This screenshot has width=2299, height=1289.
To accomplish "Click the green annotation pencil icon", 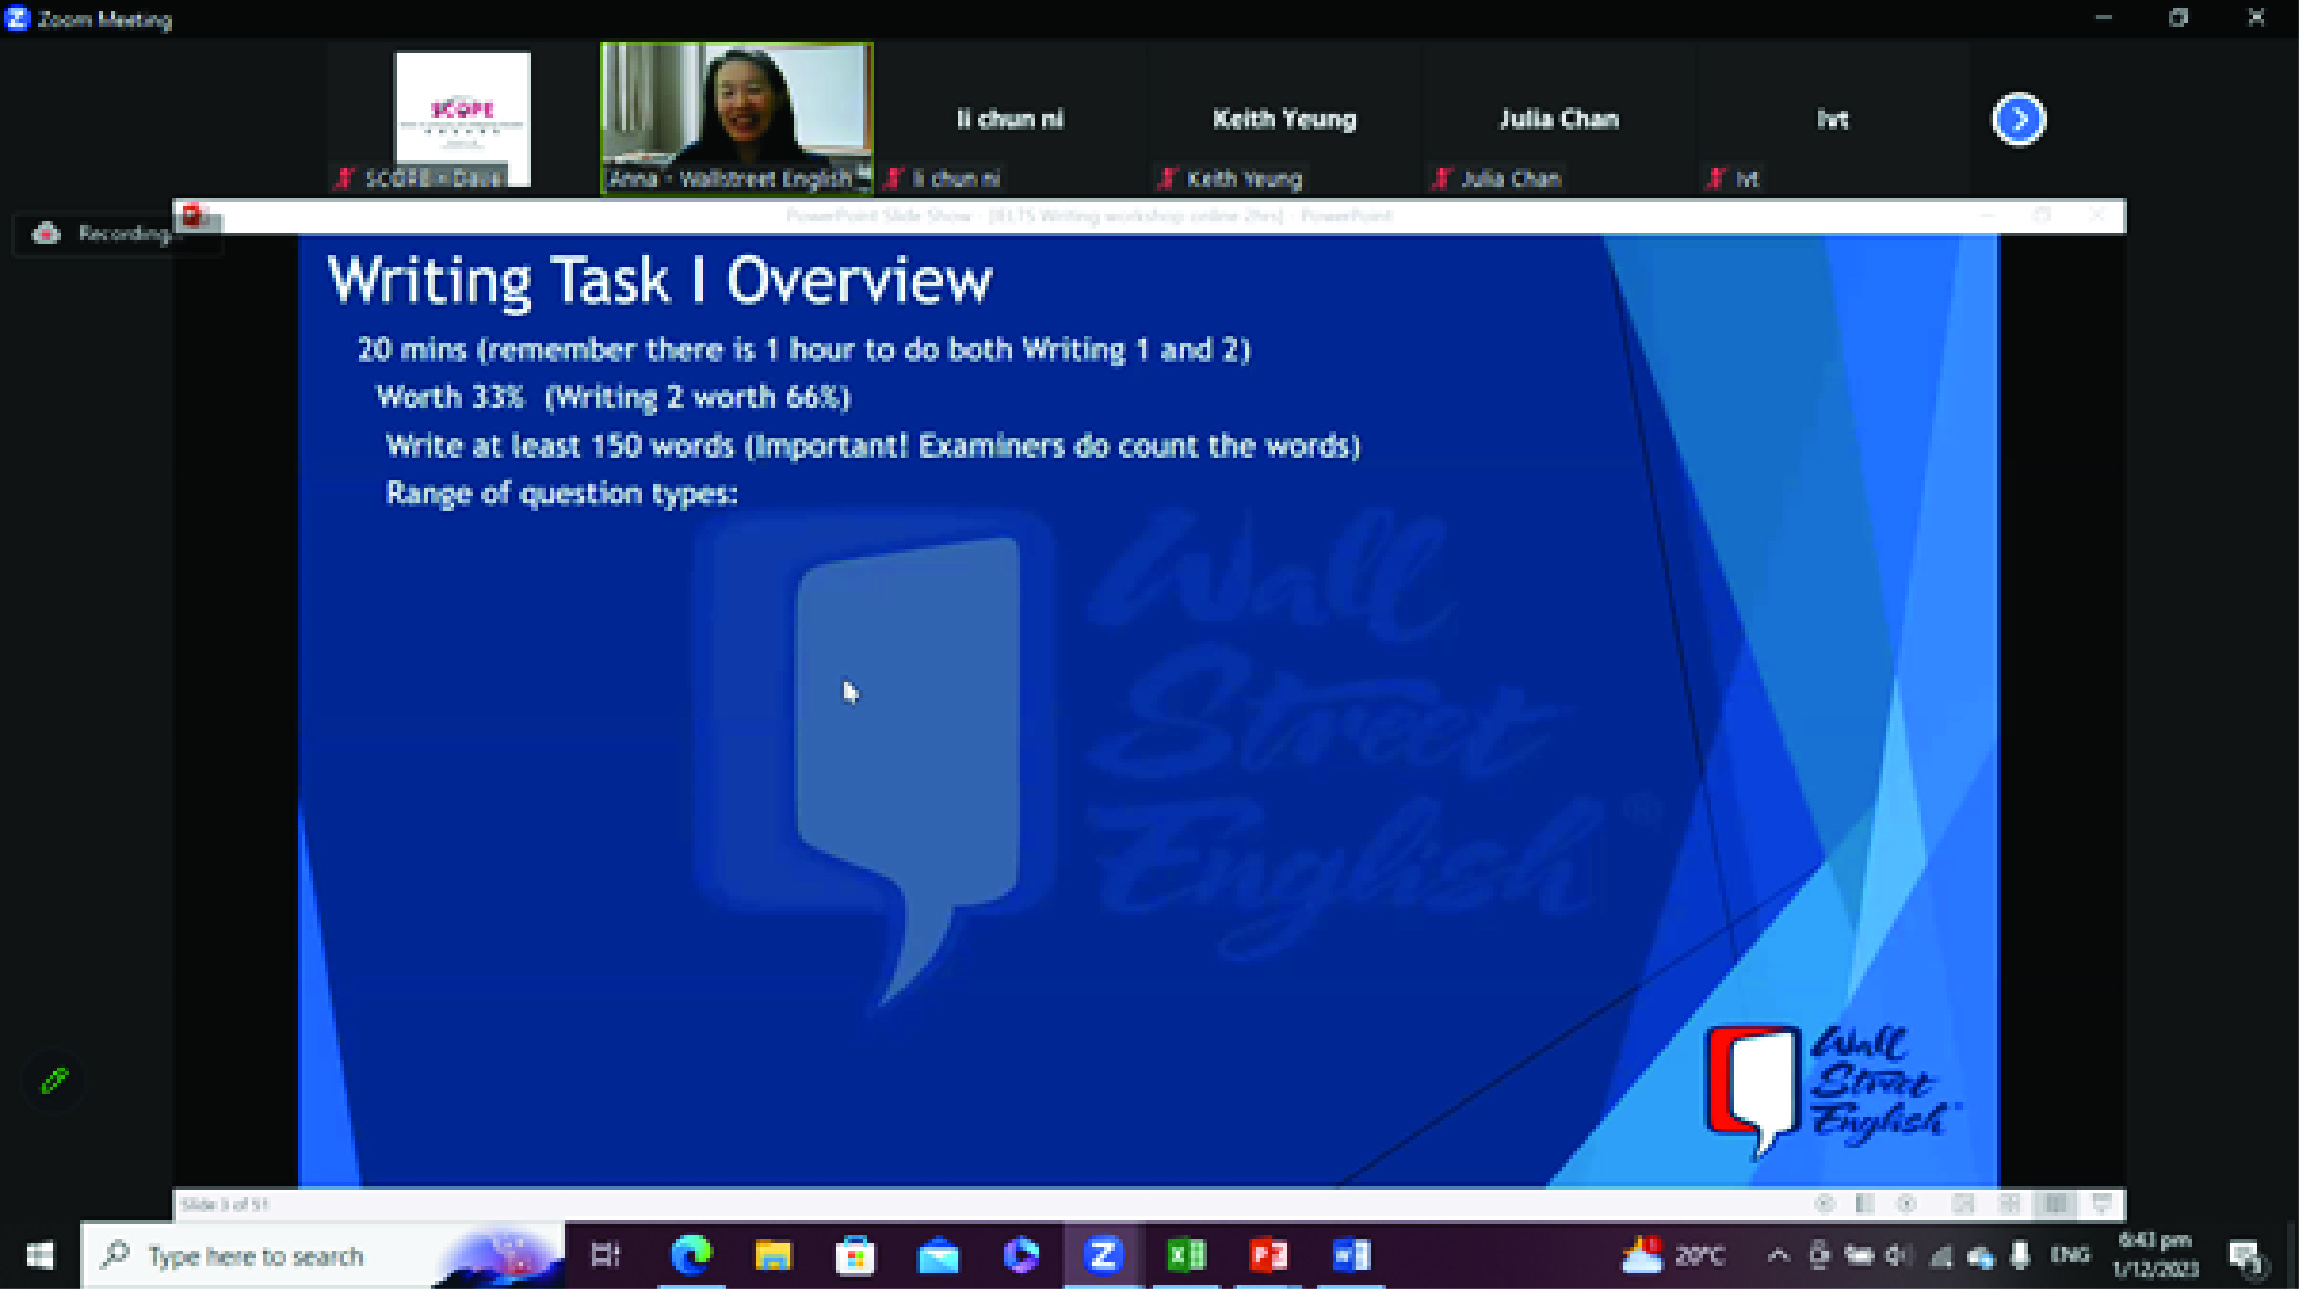I will click(54, 1081).
